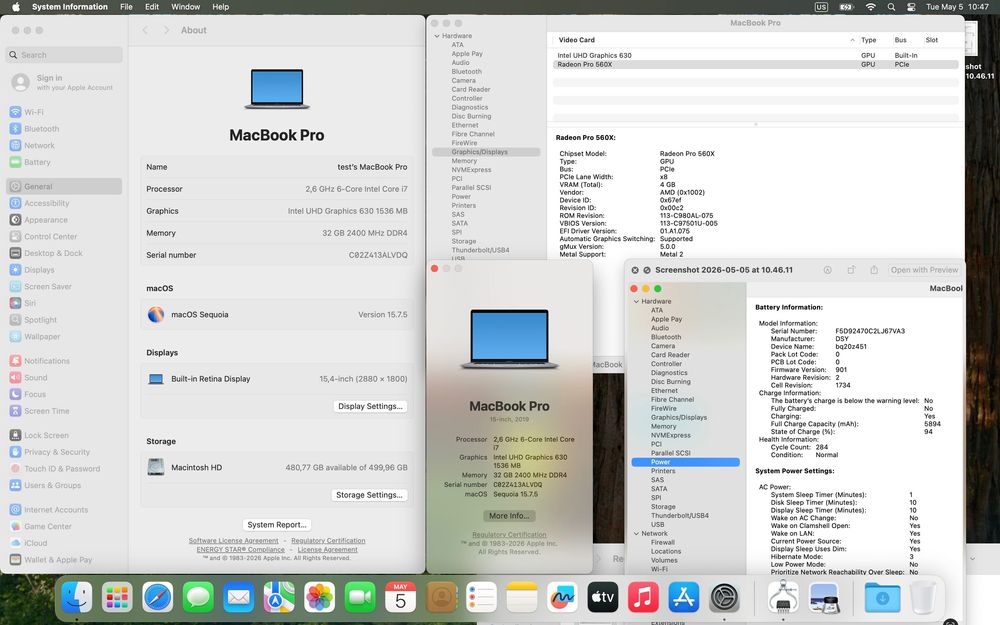Open the Window menu

point(186,7)
